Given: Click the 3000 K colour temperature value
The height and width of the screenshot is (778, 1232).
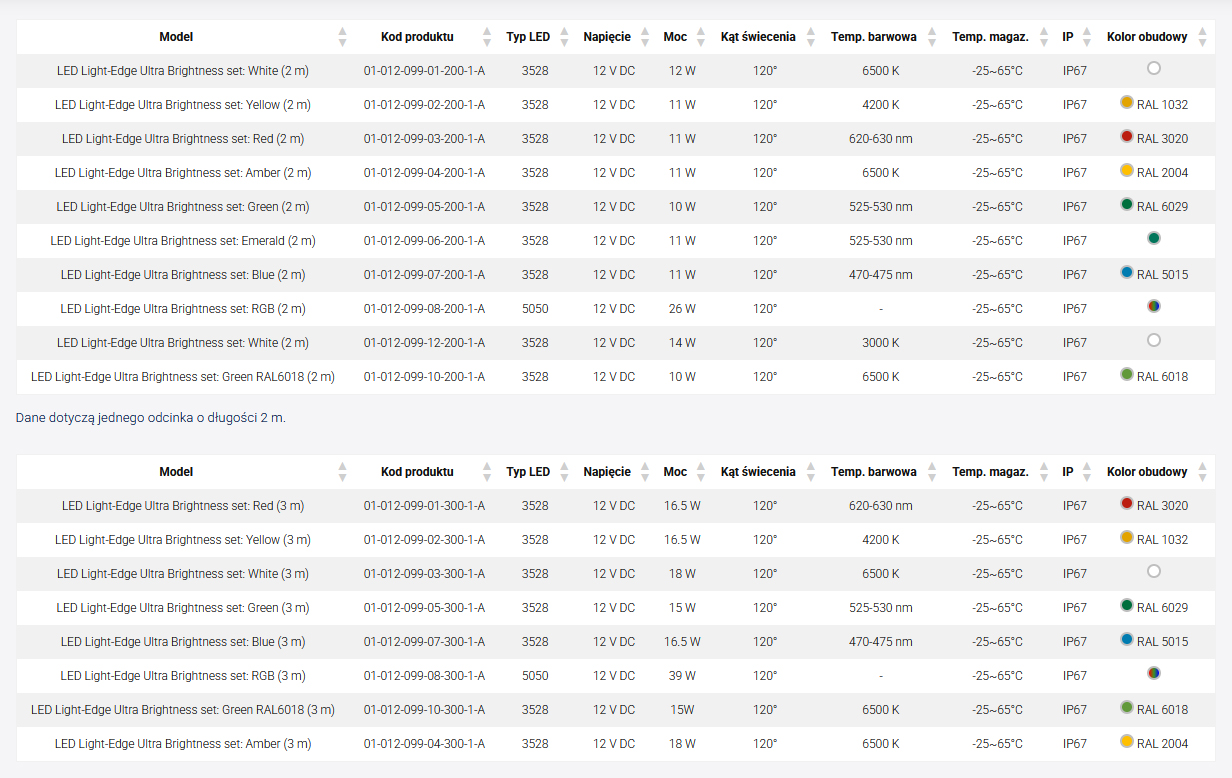Looking at the screenshot, I should click(x=880, y=343).
